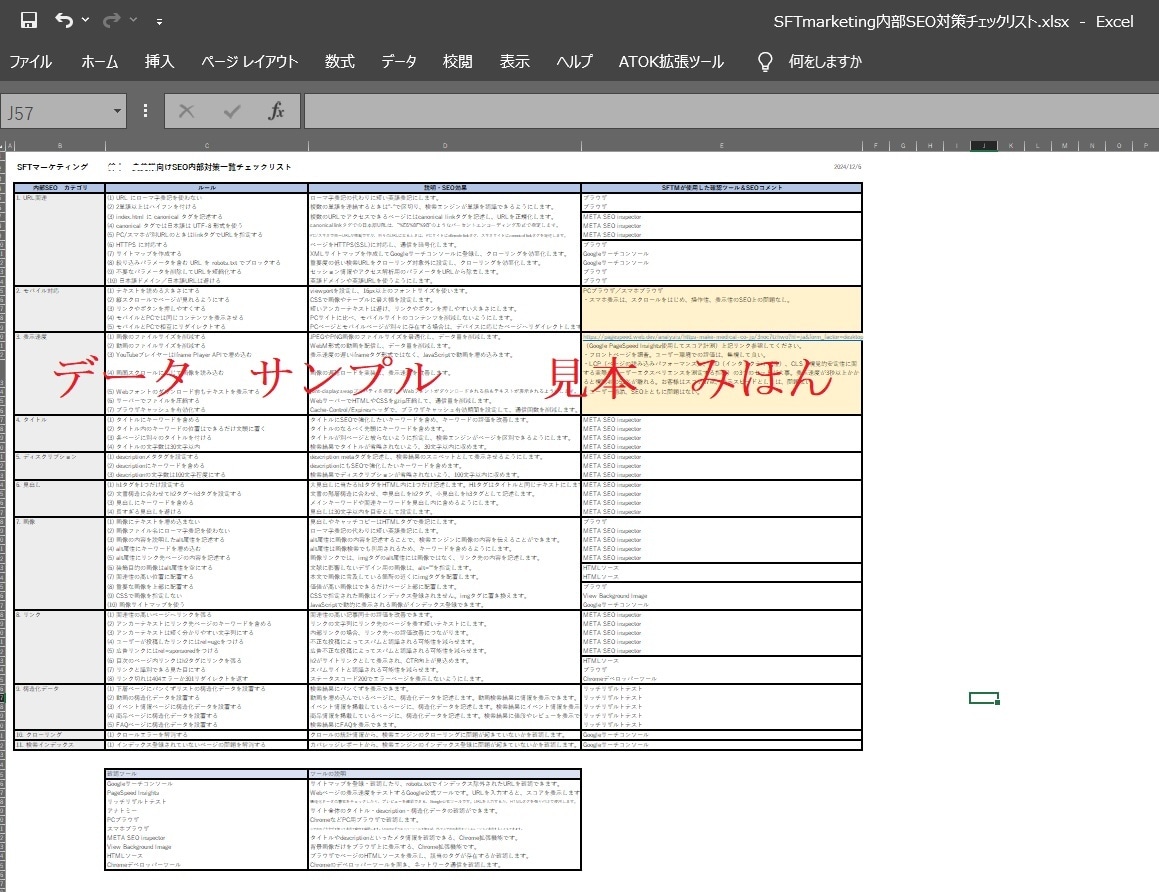
Task: Switch to the ホーム tab
Action: click(100, 61)
